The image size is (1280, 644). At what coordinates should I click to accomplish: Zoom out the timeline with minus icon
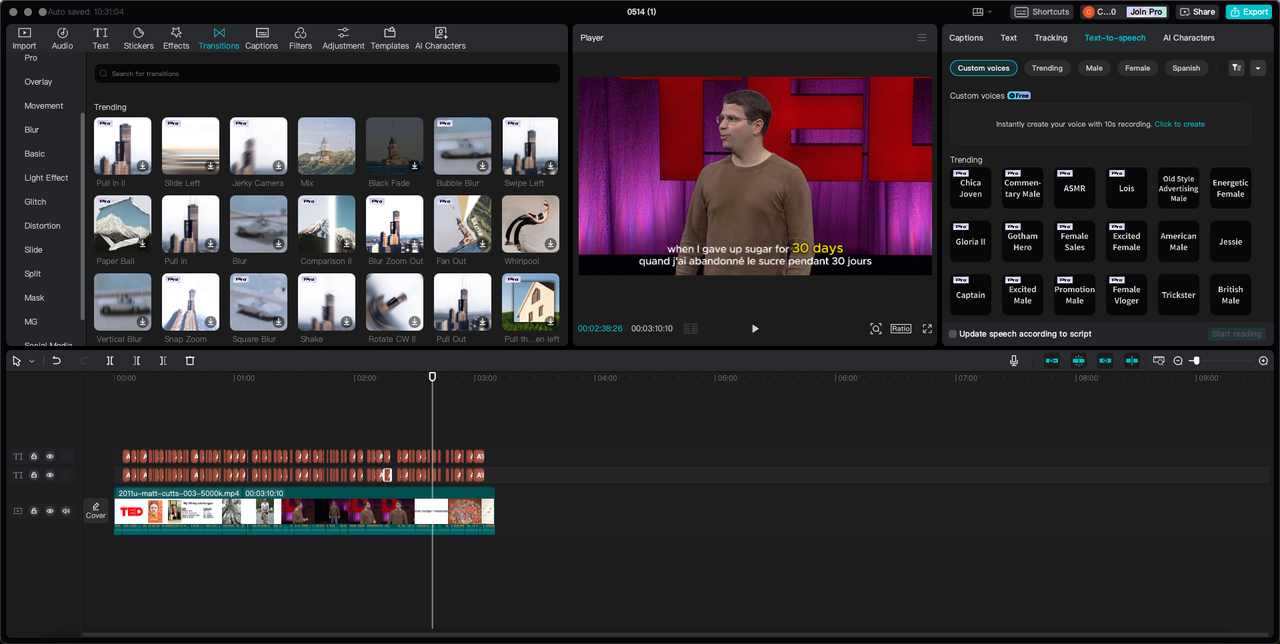(x=1178, y=360)
